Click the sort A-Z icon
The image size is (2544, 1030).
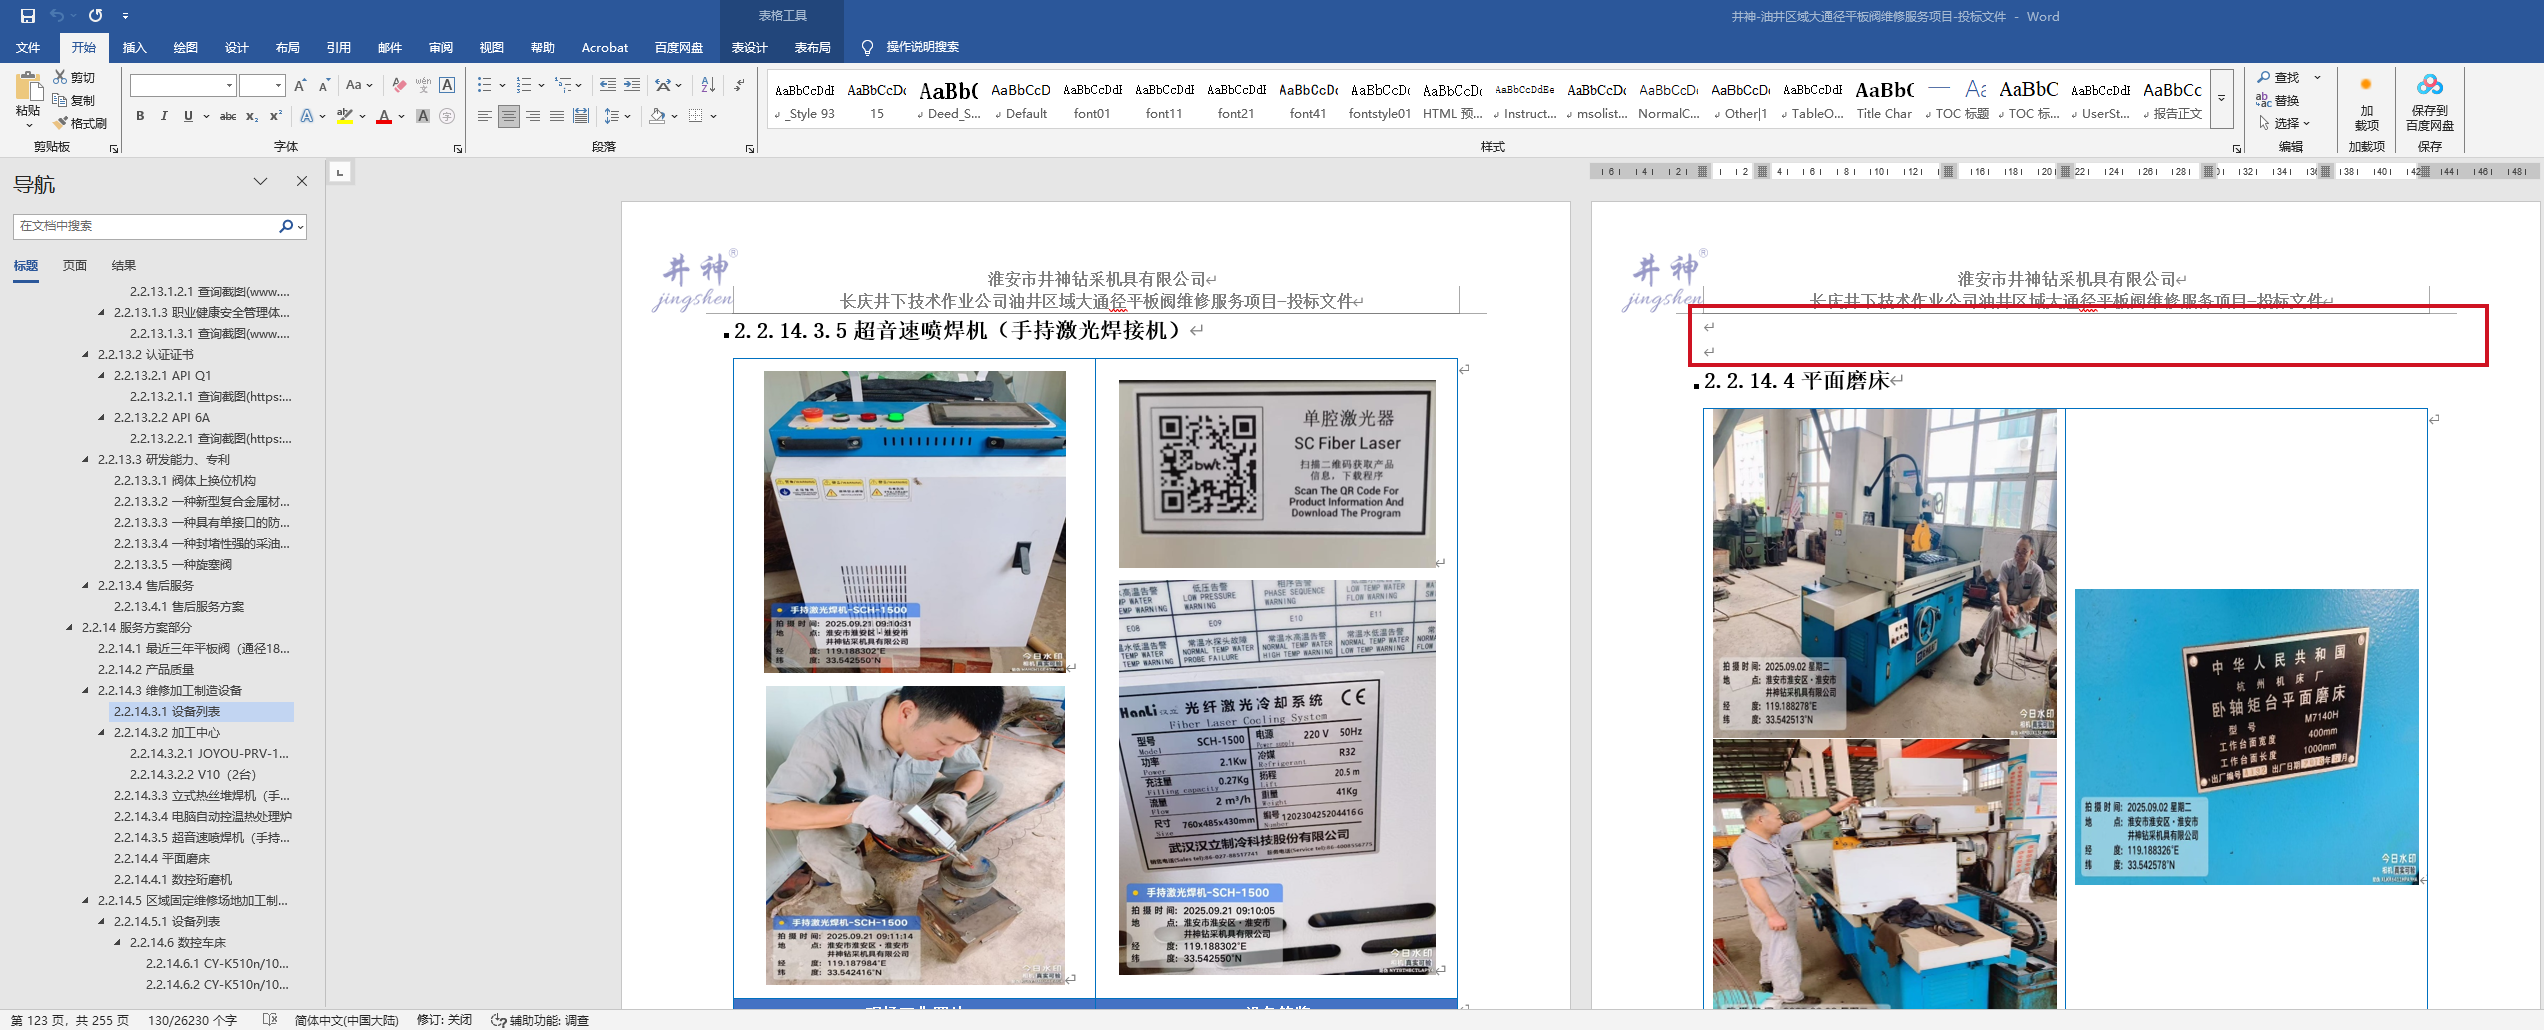click(x=708, y=85)
